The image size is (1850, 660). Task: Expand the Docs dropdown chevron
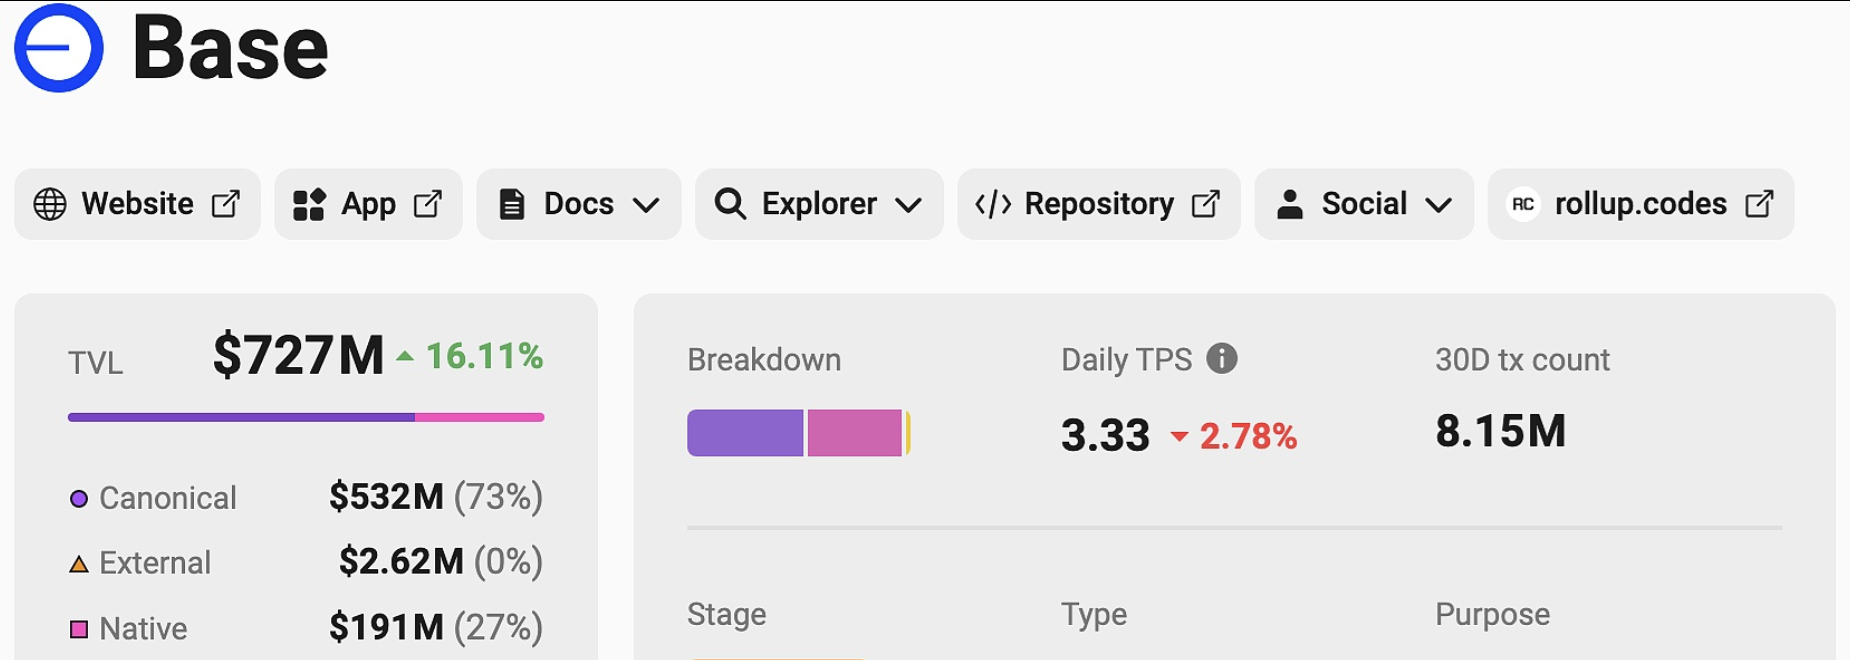tap(646, 205)
